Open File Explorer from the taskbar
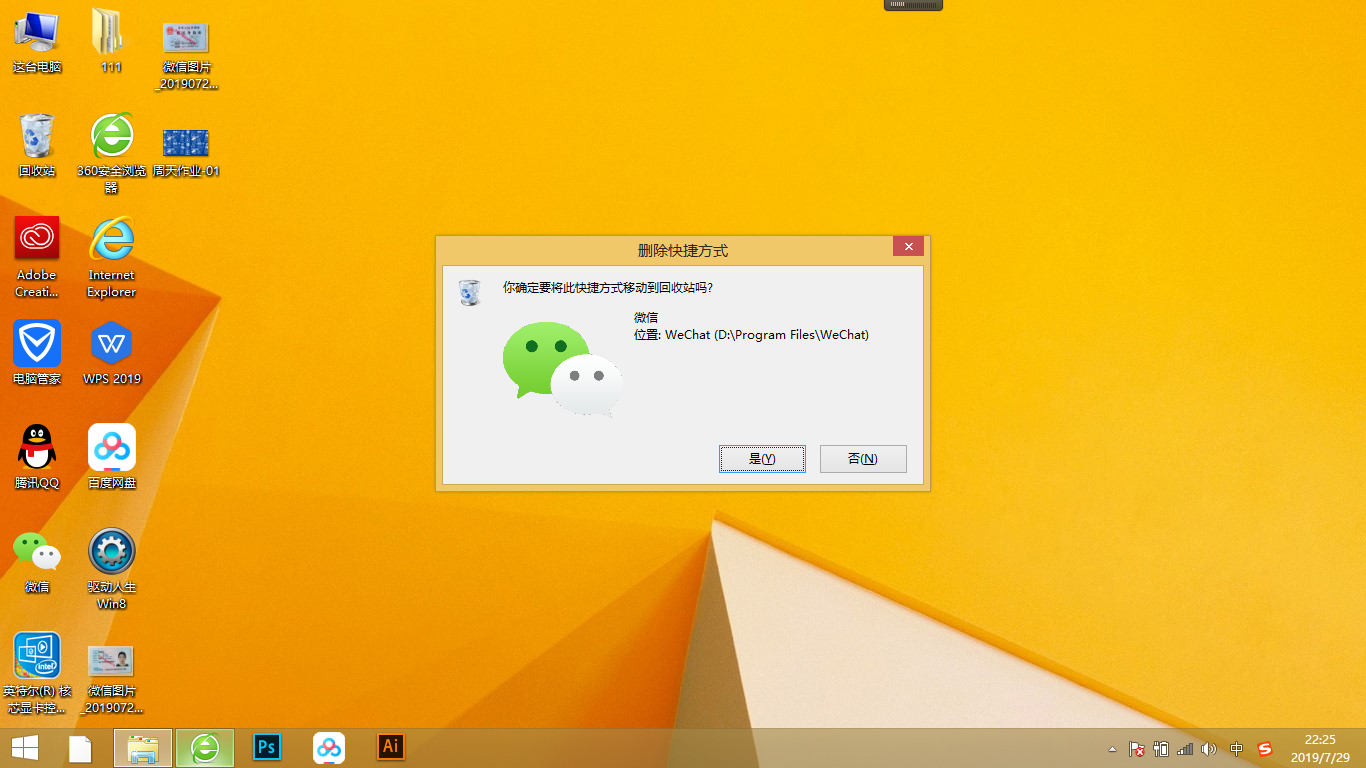 143,748
